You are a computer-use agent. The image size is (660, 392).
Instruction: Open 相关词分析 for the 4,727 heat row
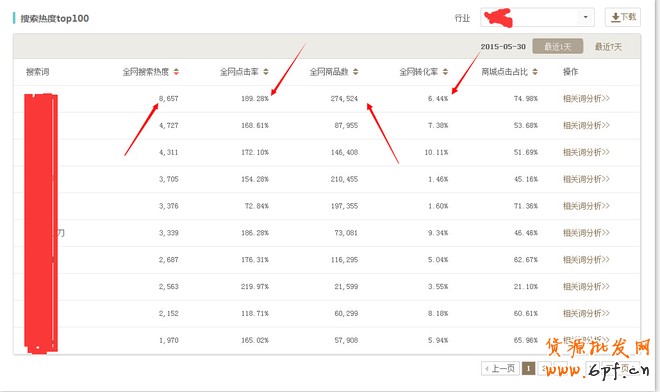pyautogui.click(x=586, y=125)
